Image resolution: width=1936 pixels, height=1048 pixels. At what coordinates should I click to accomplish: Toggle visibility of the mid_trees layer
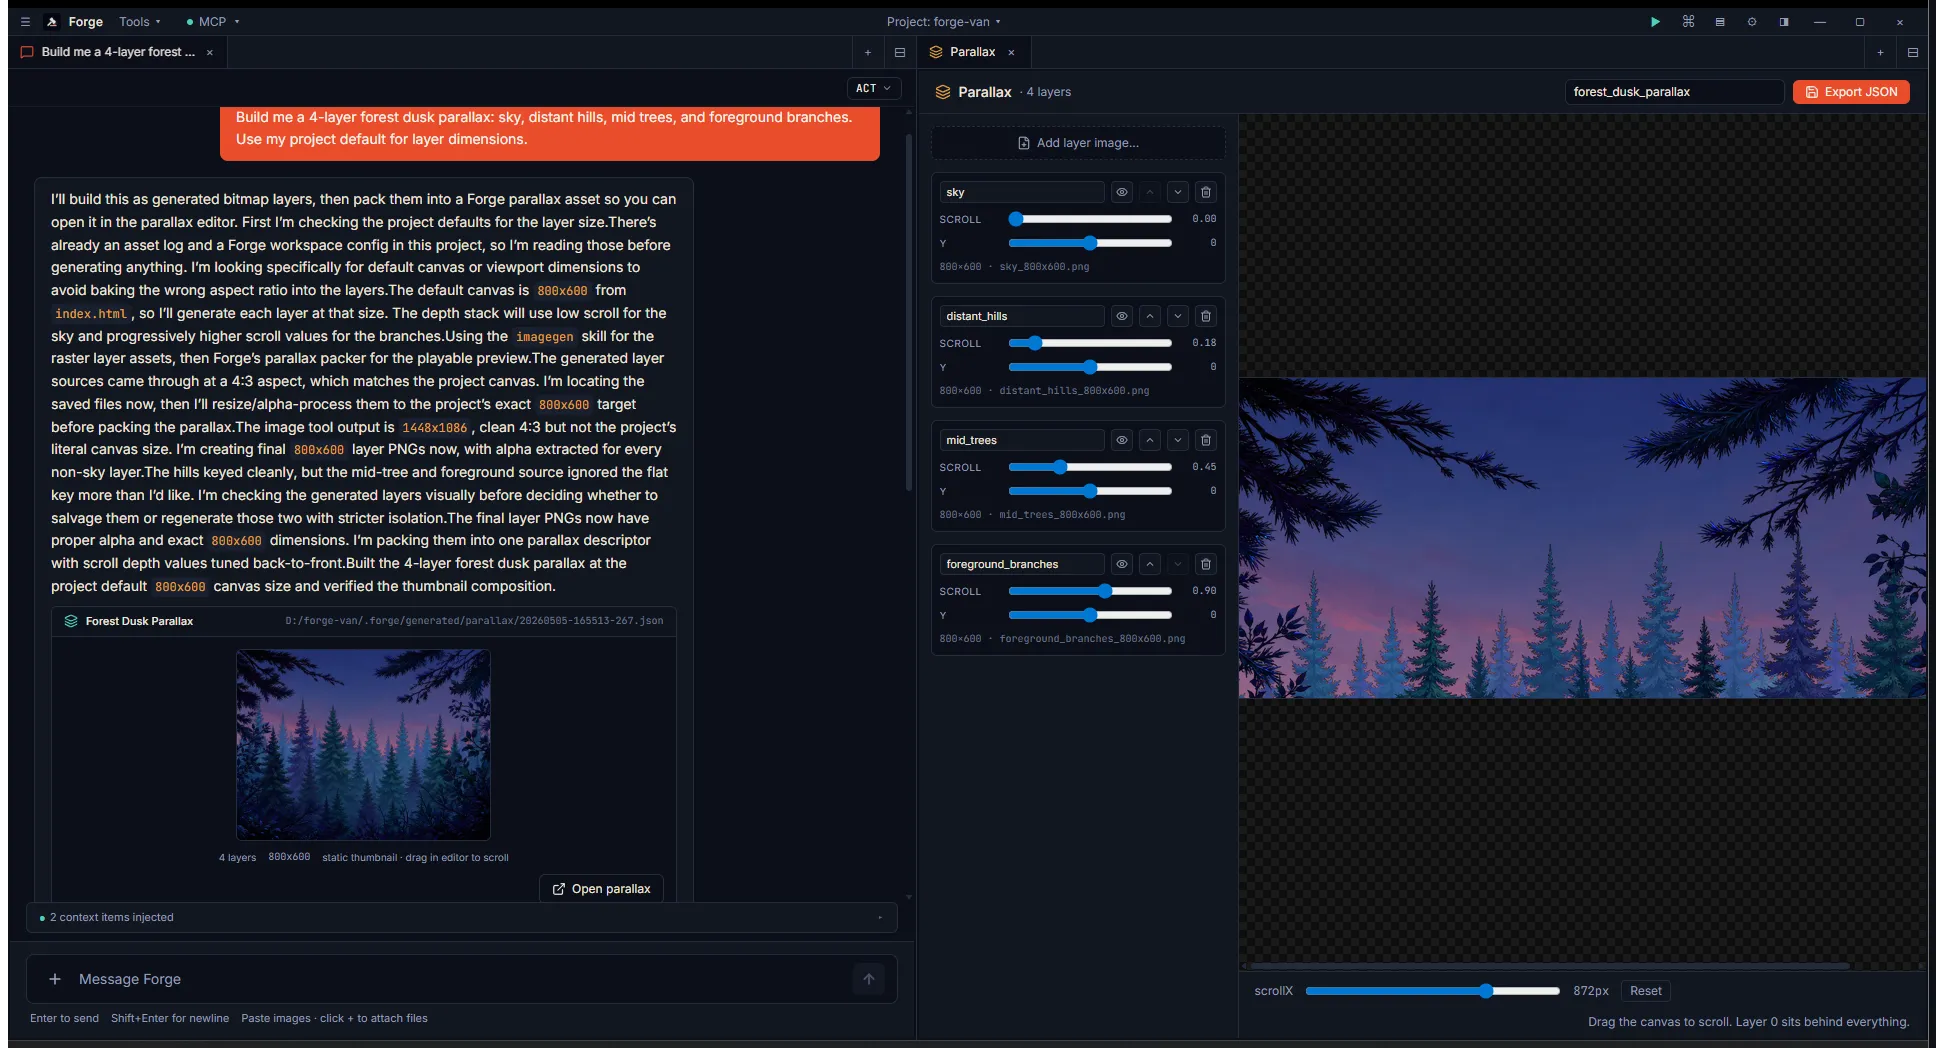1122,440
